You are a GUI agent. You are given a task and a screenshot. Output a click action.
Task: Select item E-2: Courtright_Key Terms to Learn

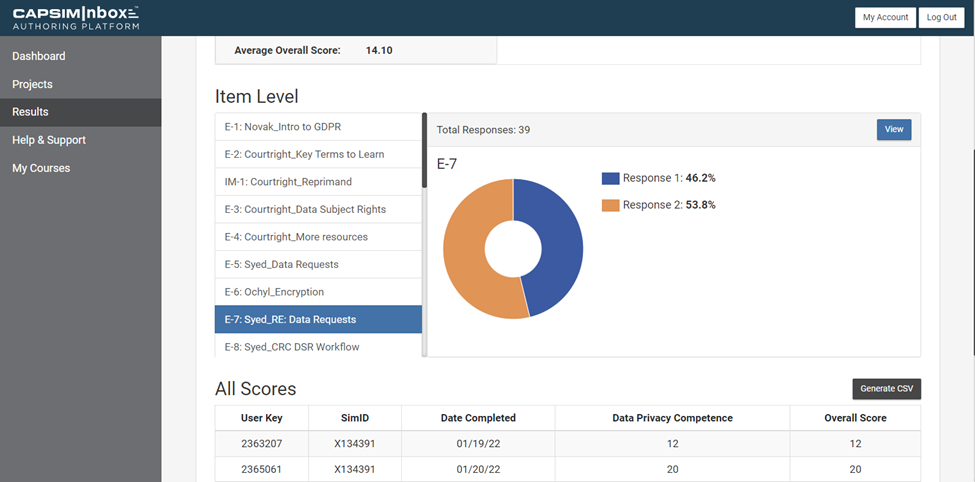point(318,154)
